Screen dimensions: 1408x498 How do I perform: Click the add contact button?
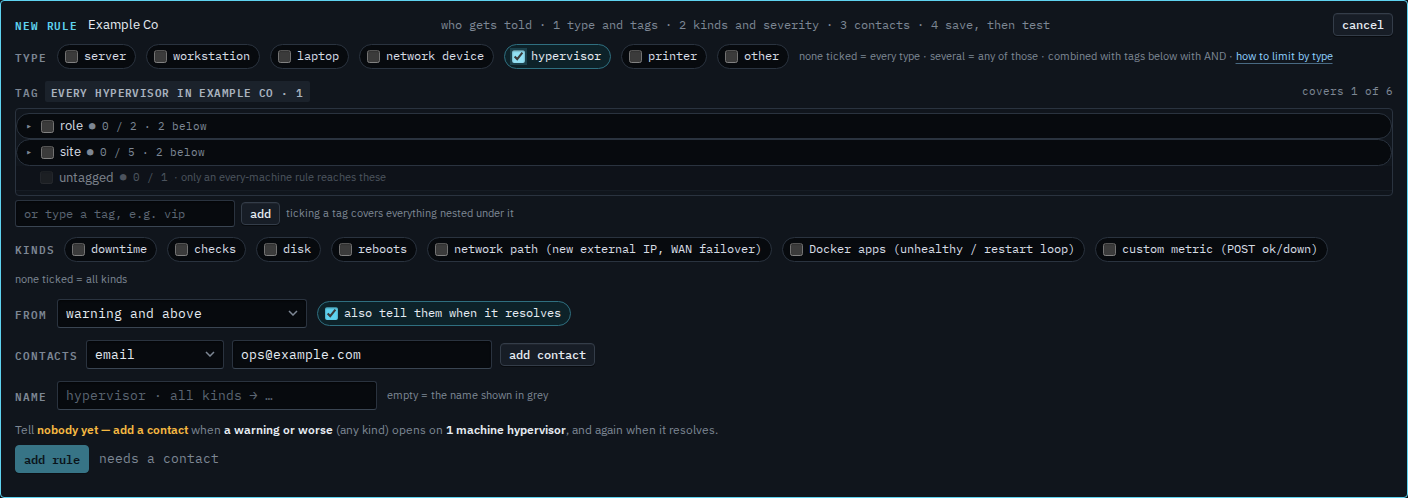[547, 355]
